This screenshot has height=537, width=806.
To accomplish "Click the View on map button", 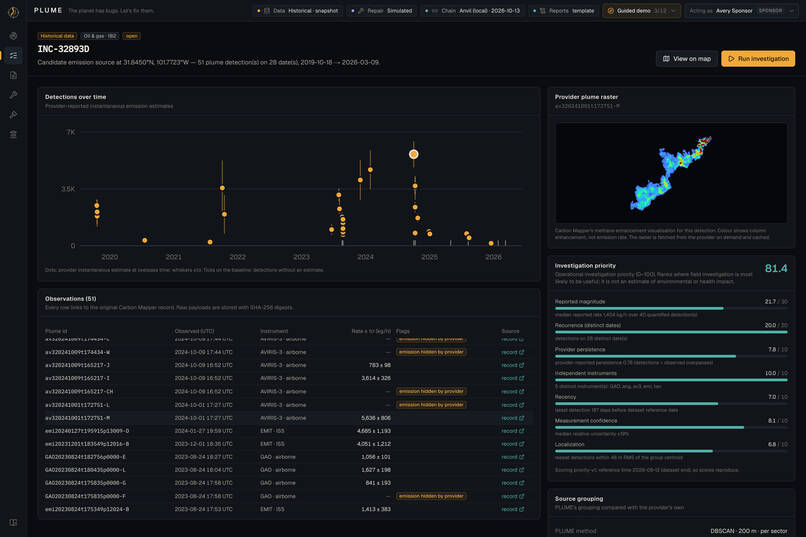I will point(687,59).
